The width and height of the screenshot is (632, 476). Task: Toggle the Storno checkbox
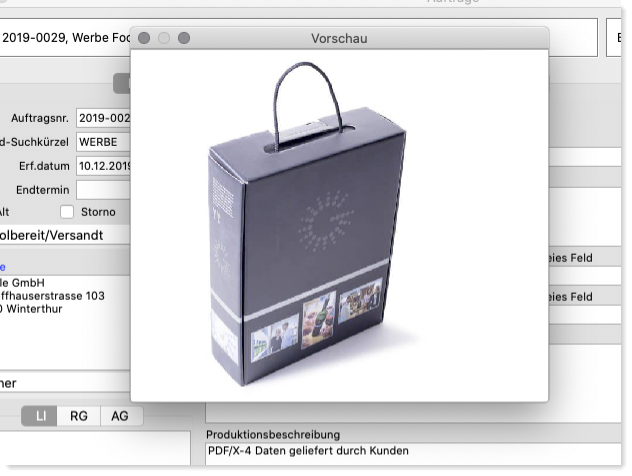coord(67,212)
